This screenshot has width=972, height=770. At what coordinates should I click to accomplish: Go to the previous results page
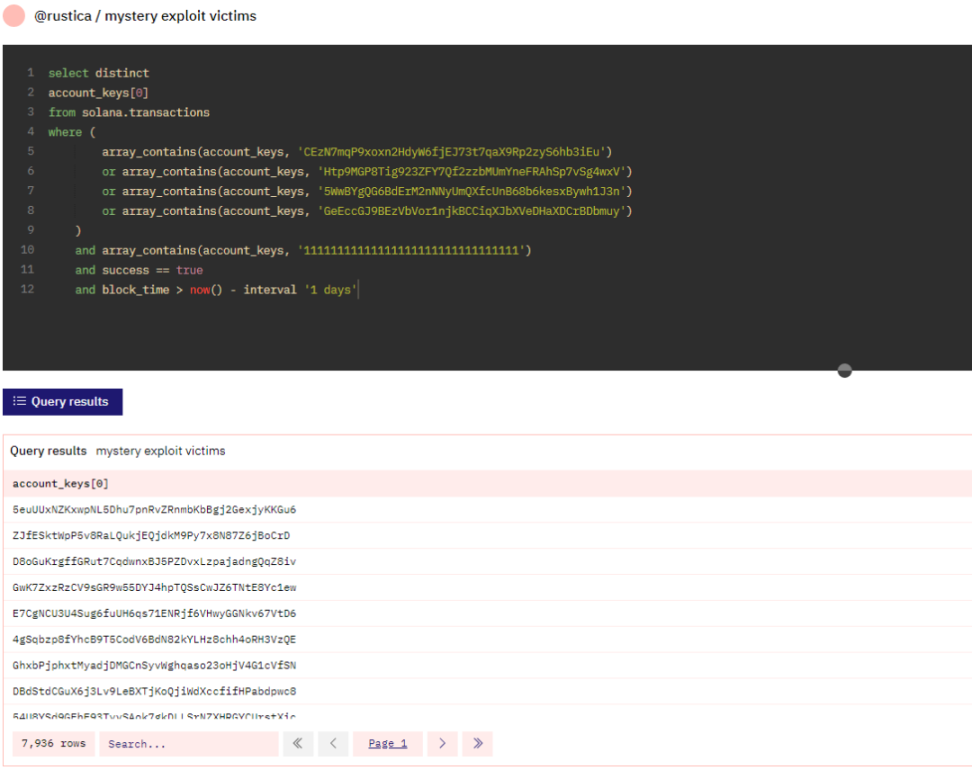tap(333, 744)
